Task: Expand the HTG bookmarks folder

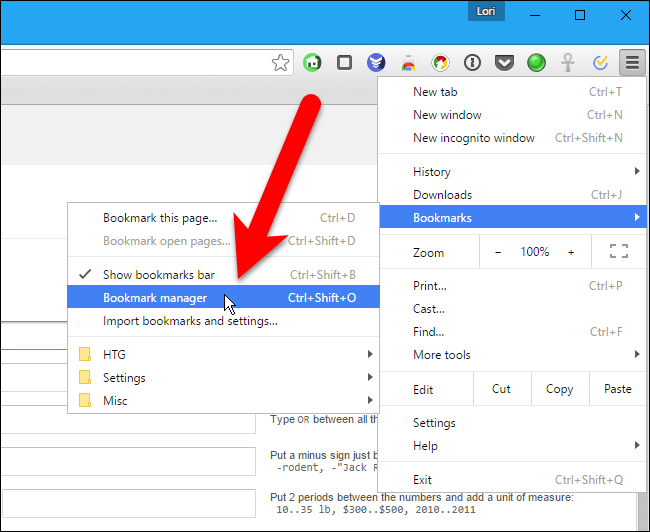Action: point(114,354)
